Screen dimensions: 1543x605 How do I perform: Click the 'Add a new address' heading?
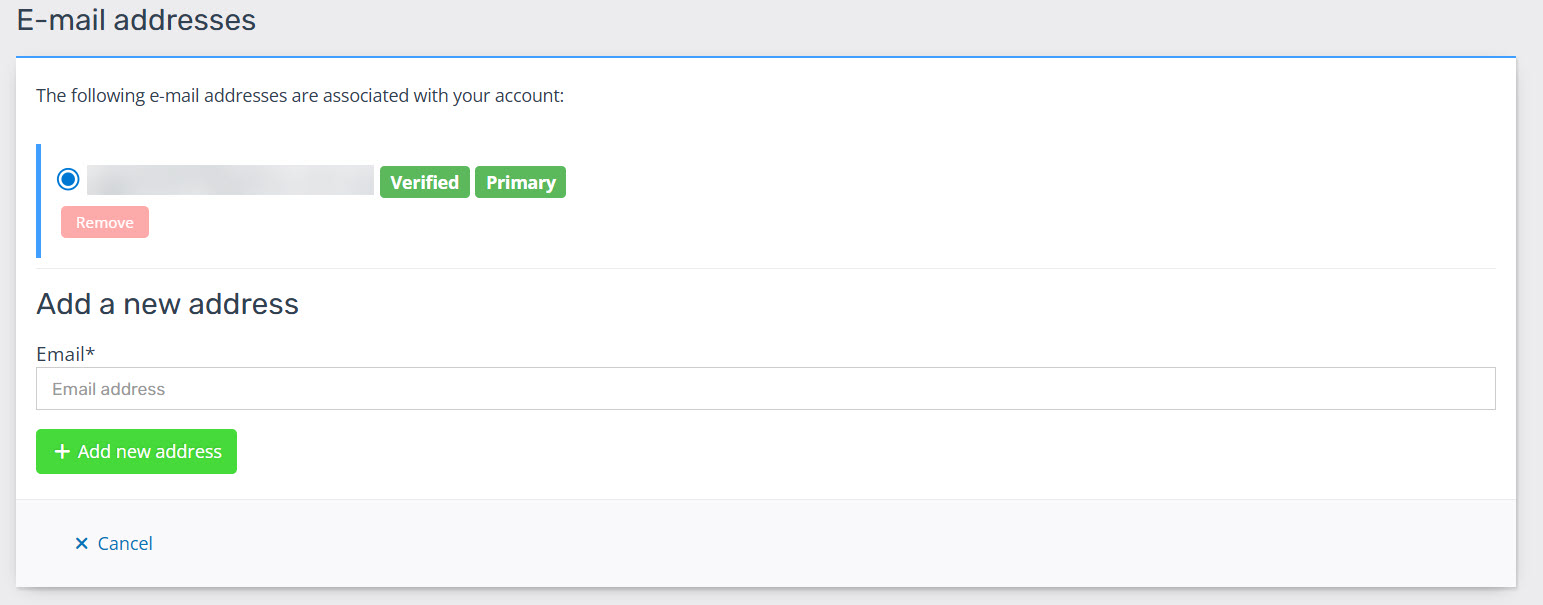[x=167, y=303]
